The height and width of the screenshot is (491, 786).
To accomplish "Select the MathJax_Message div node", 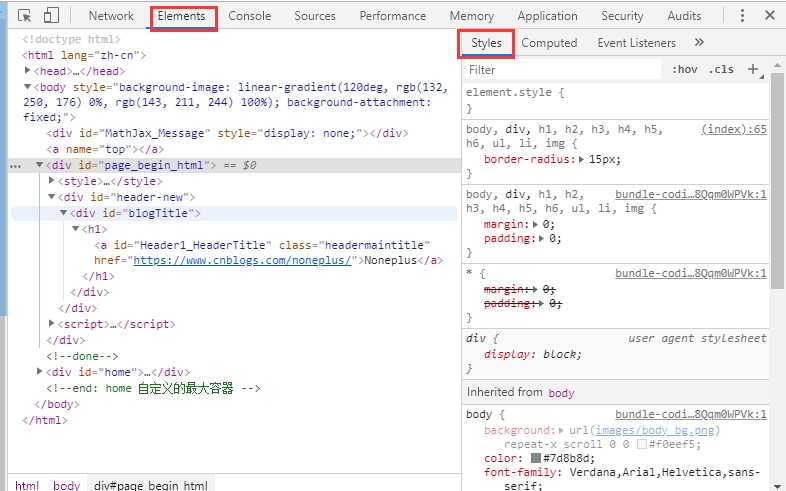I will point(227,133).
